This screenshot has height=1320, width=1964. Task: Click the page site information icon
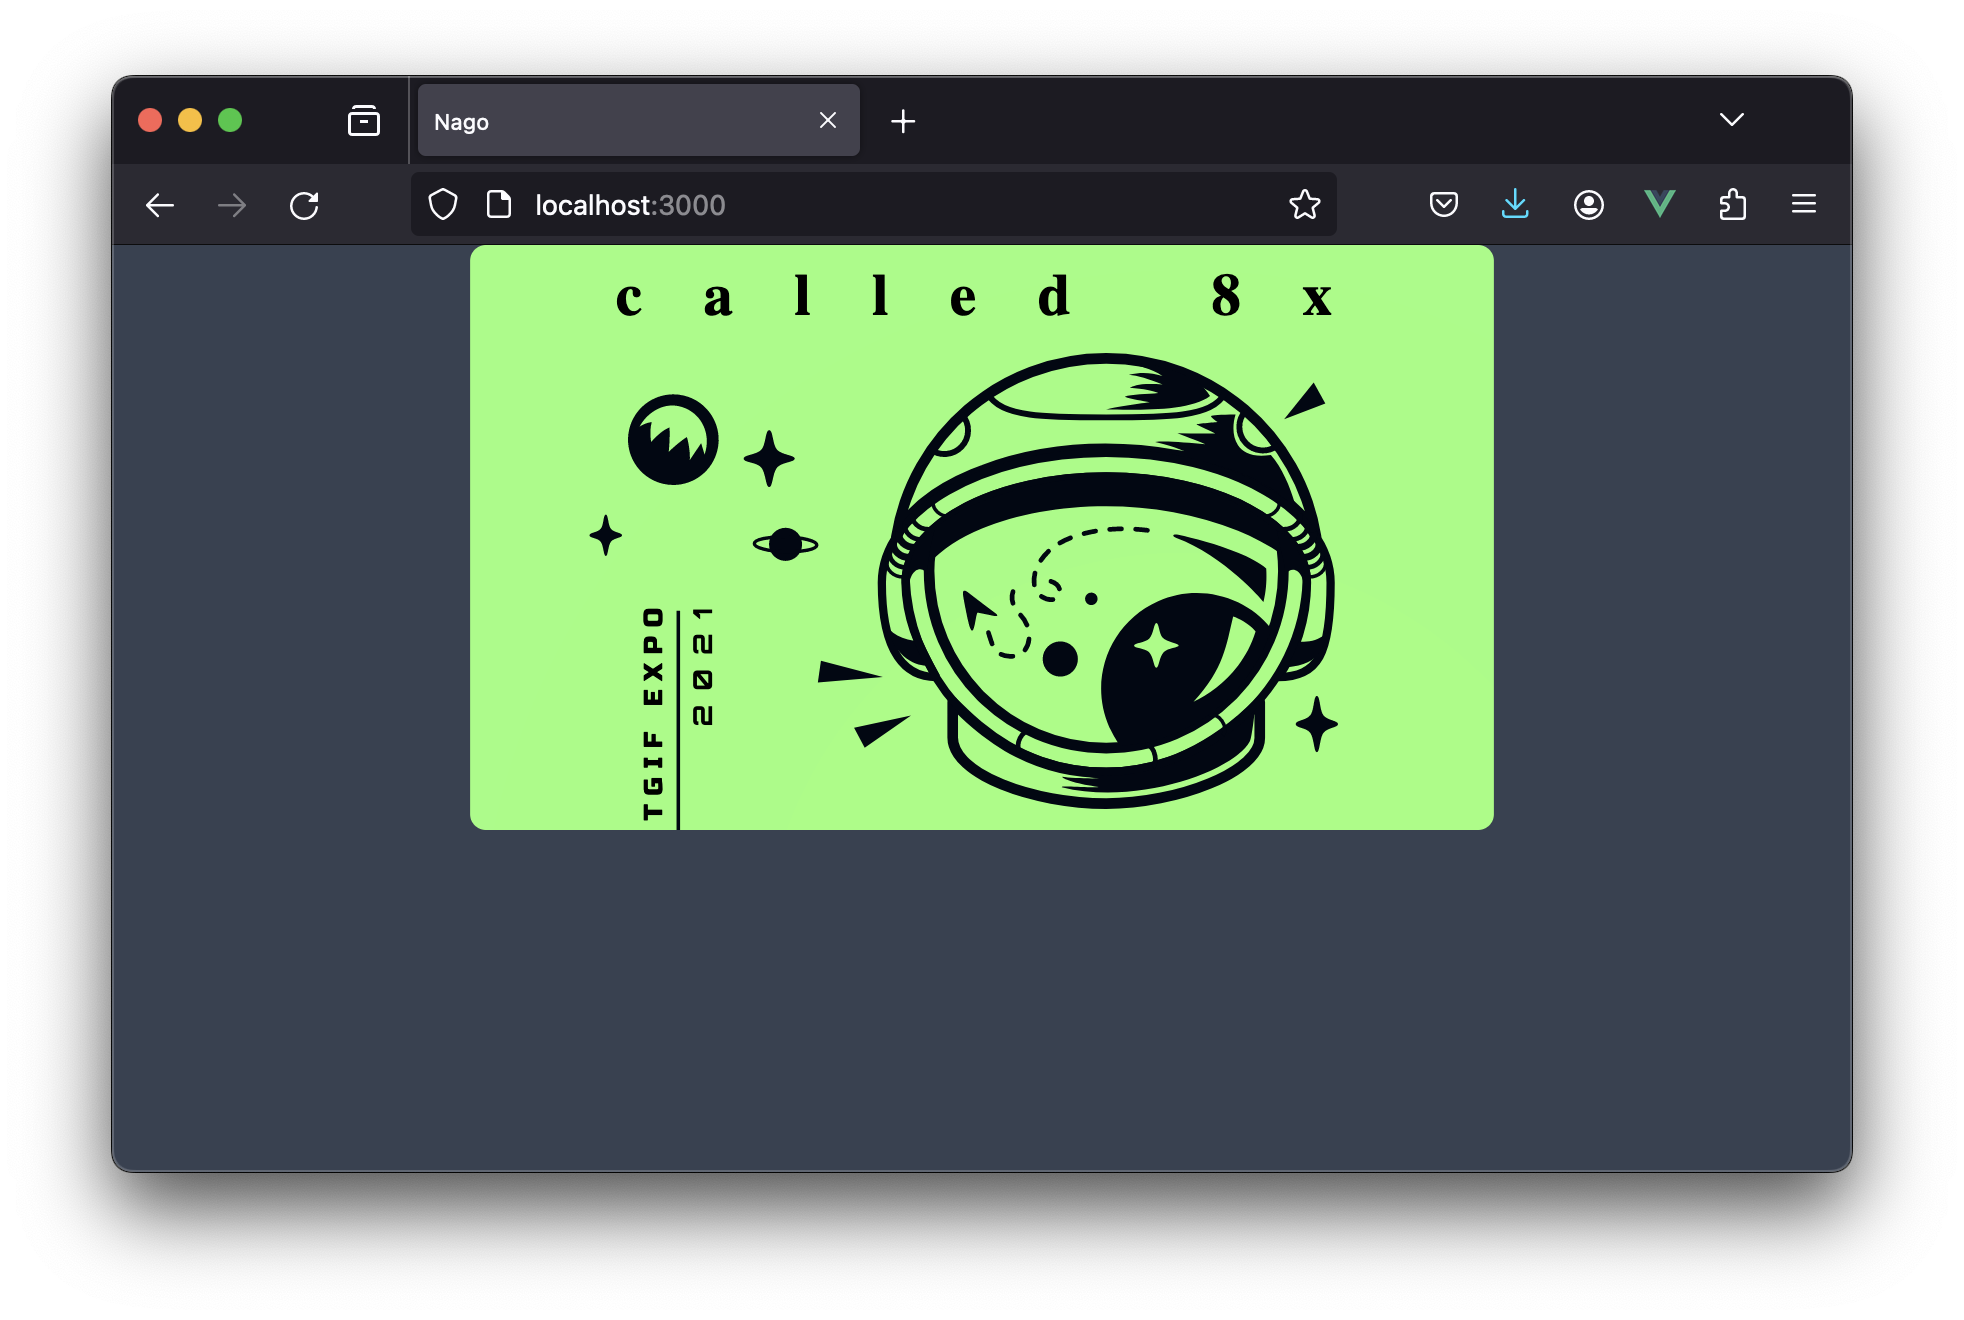point(498,205)
